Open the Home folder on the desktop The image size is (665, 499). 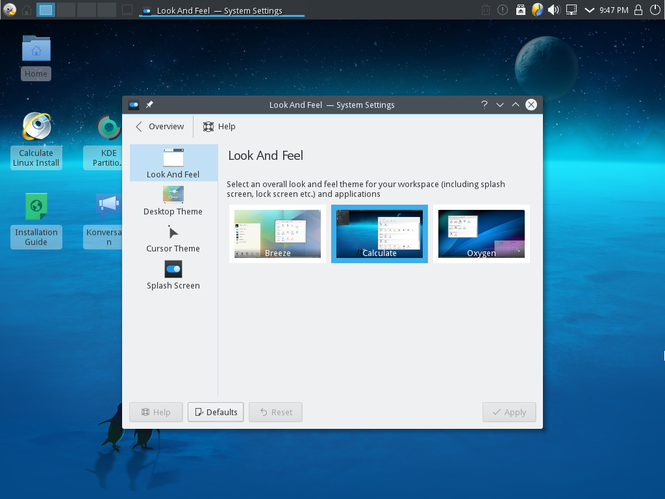[36, 57]
